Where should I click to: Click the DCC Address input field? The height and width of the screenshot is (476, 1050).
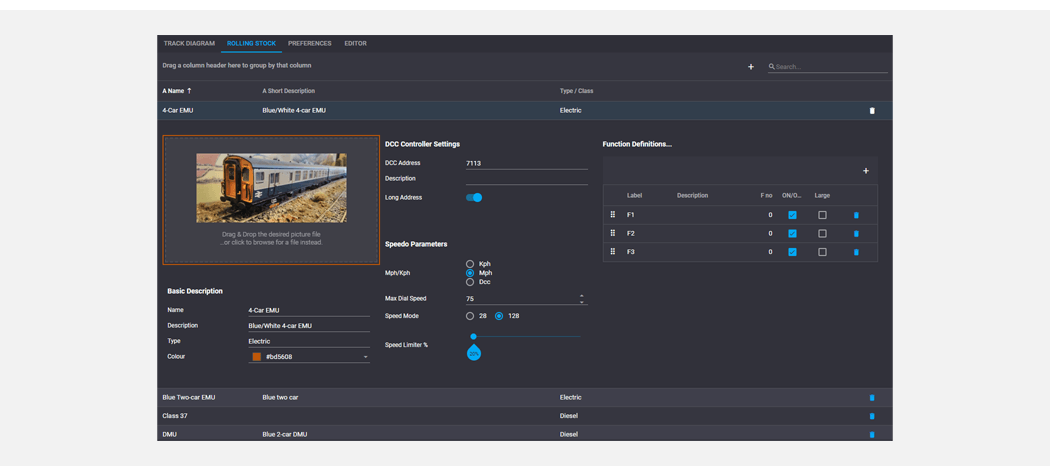coord(526,163)
